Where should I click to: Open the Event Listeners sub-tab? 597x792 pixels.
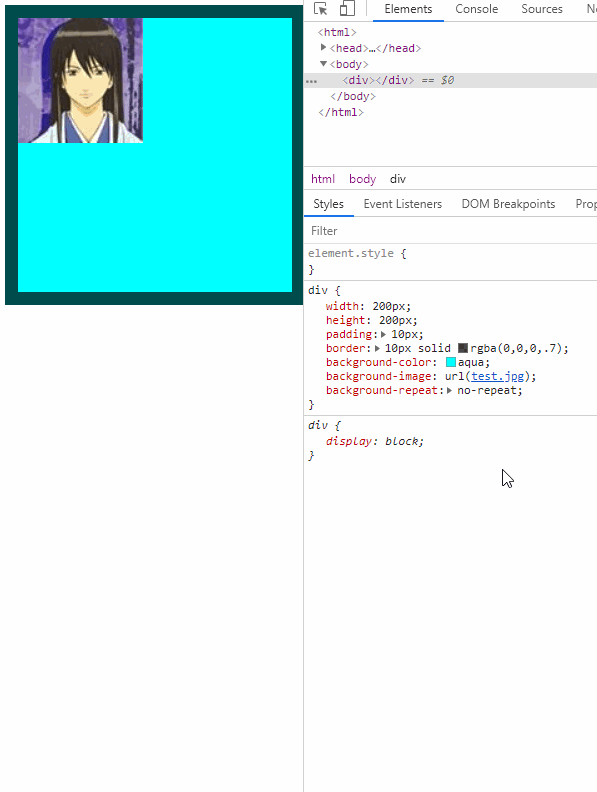[x=403, y=204]
